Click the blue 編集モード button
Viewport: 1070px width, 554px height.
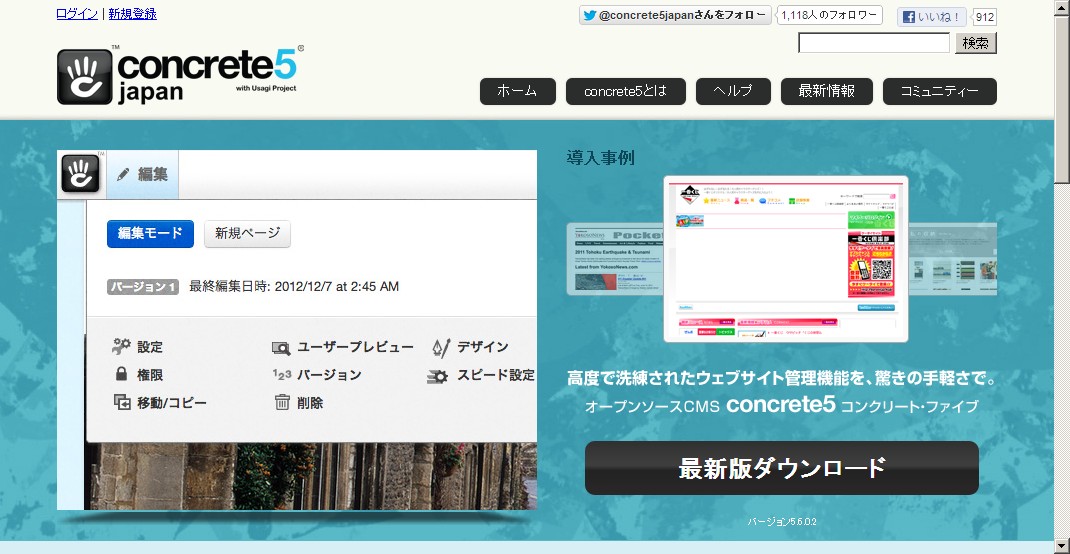tap(150, 233)
